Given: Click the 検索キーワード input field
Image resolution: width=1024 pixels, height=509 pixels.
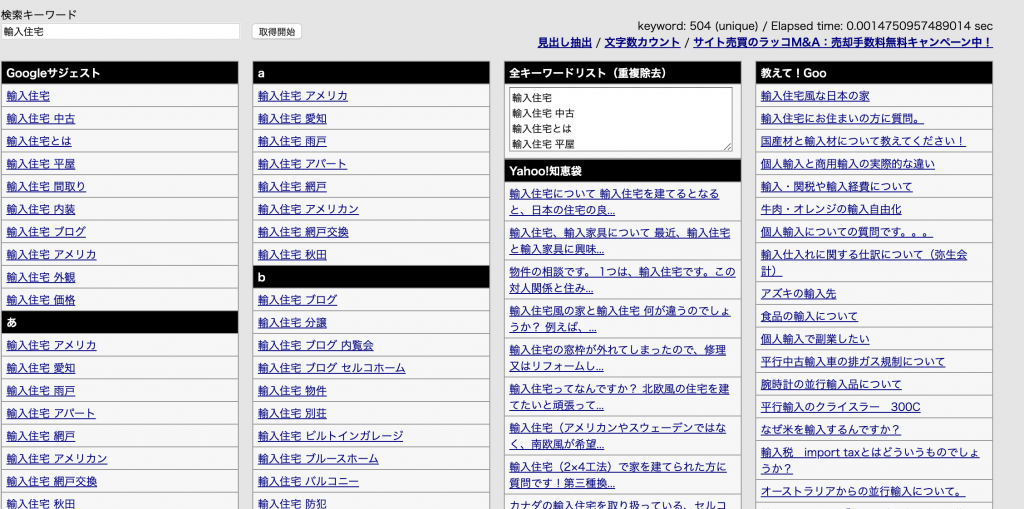Looking at the screenshot, I should click(x=121, y=31).
